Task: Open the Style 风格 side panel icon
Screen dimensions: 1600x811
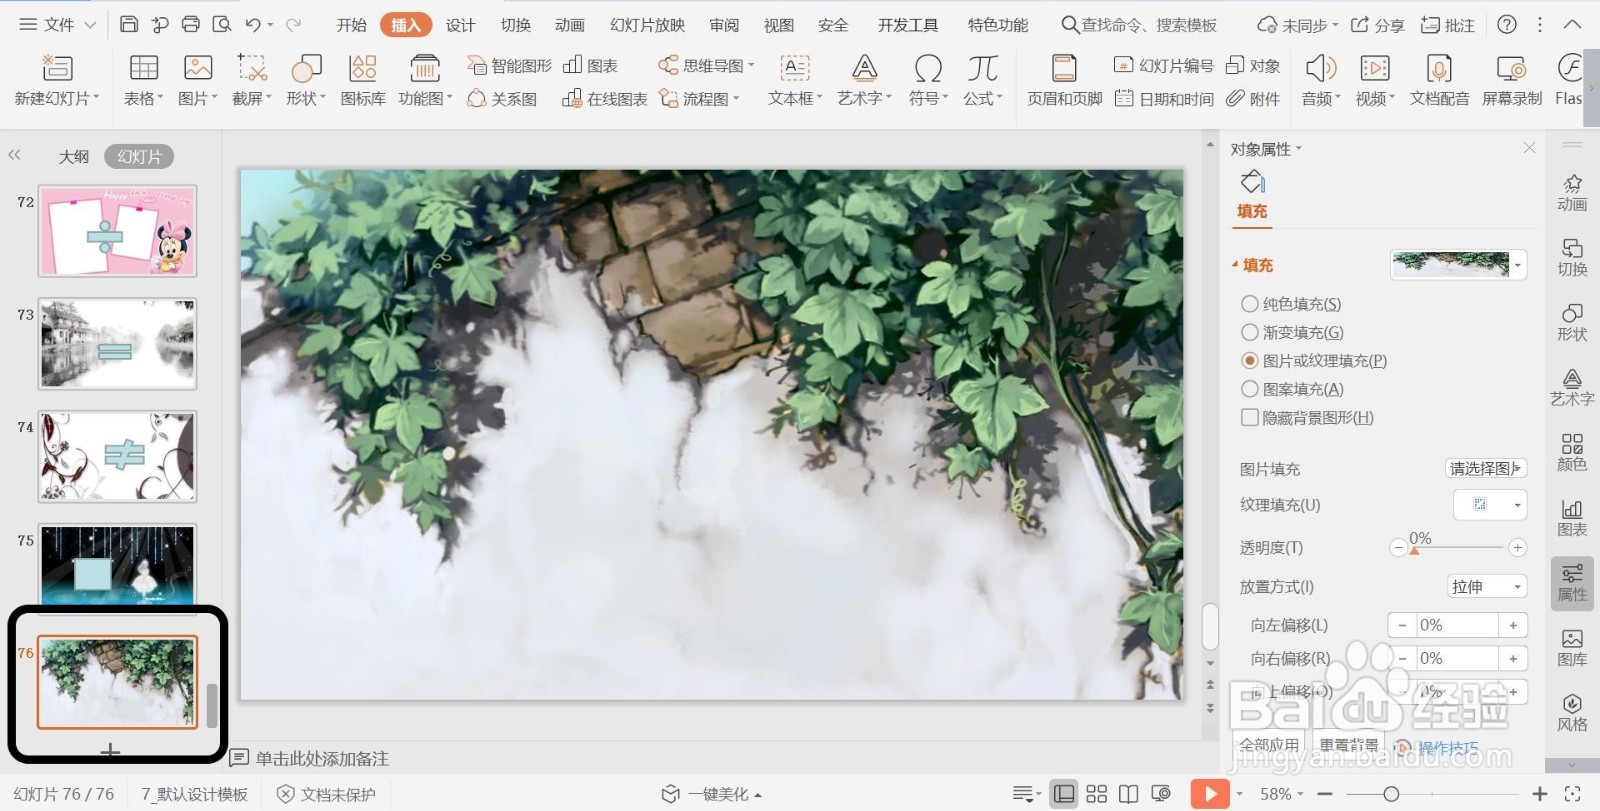Action: point(1572,712)
